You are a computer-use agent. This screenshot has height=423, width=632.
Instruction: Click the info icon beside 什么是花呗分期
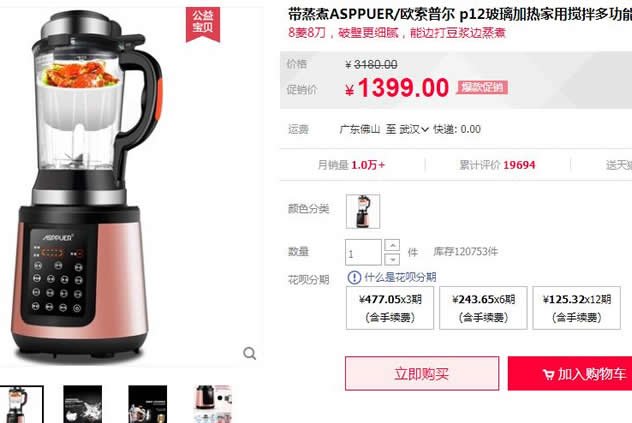click(354, 277)
